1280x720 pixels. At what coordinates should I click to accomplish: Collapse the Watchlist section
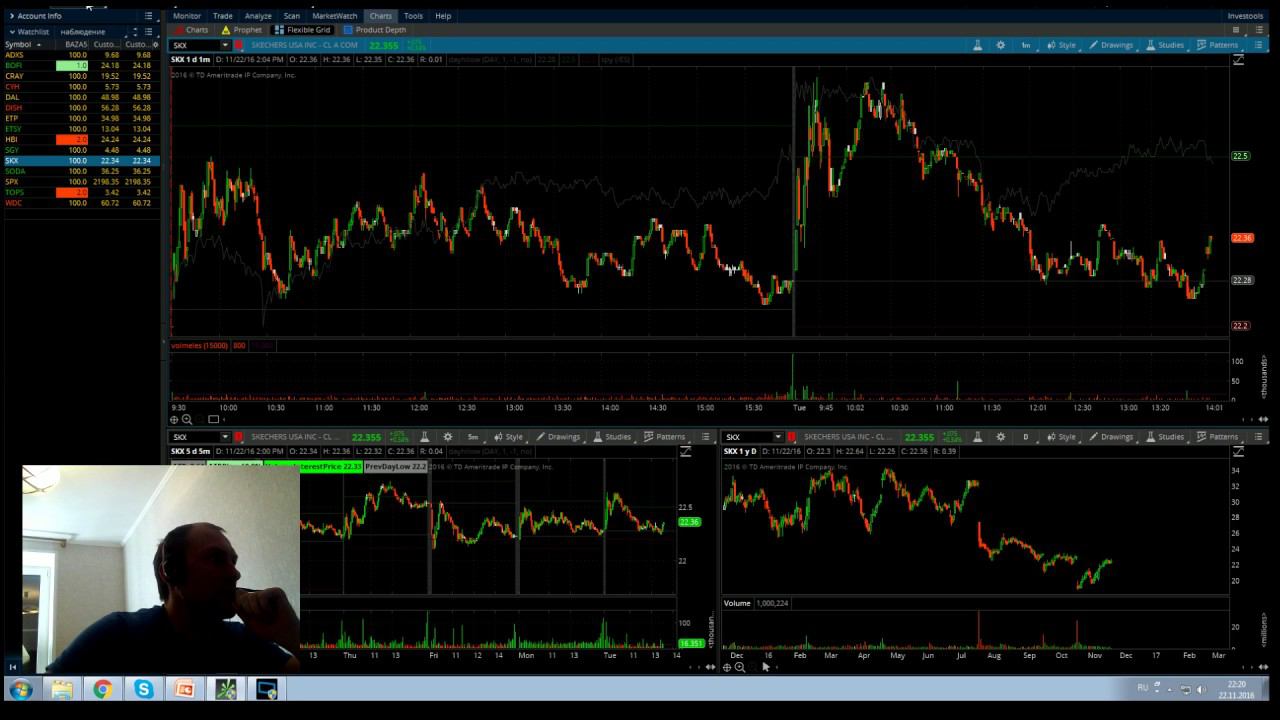[x=12, y=32]
